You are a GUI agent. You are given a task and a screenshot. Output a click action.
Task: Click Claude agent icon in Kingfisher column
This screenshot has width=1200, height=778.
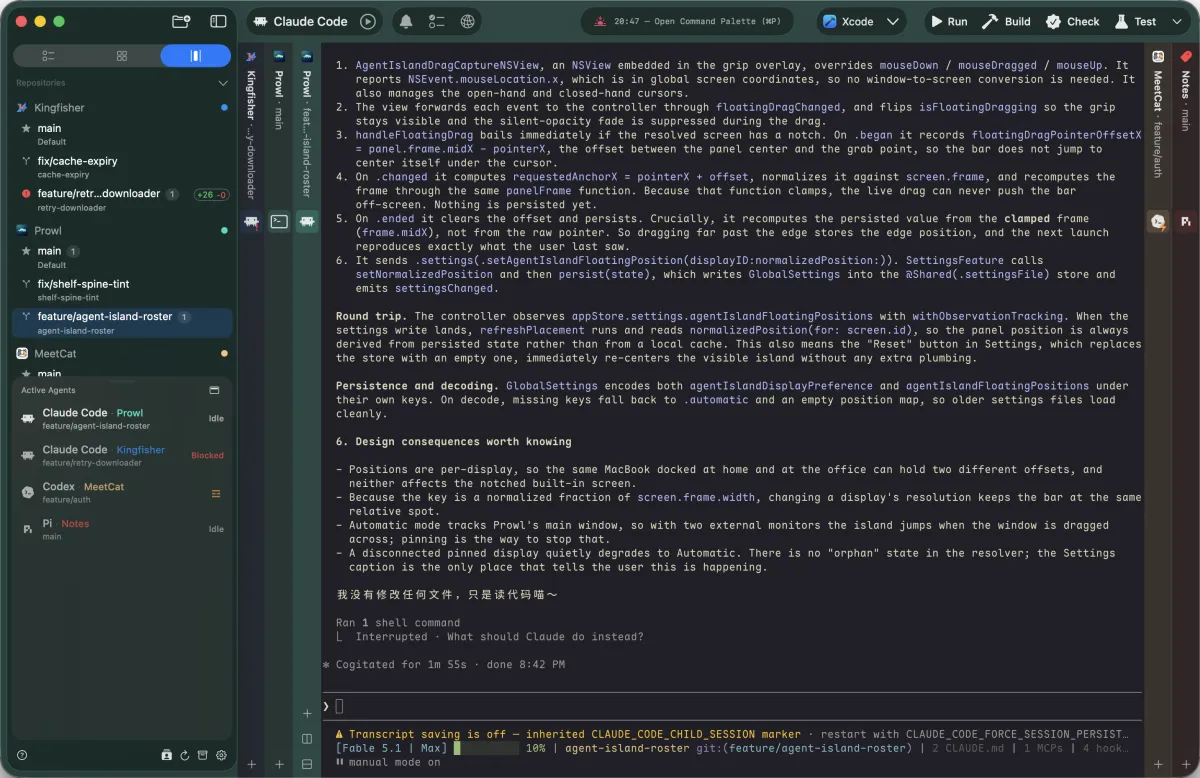pyautogui.click(x=251, y=222)
